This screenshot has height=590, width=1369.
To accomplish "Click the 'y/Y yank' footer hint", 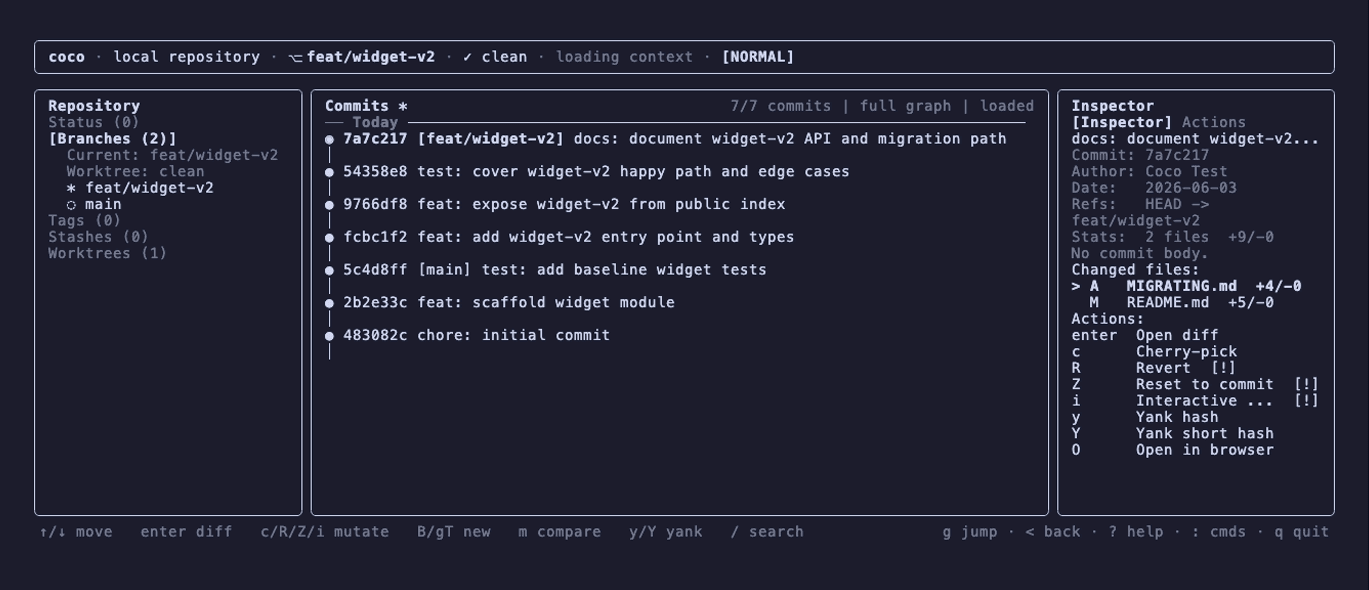I will coord(666,532).
